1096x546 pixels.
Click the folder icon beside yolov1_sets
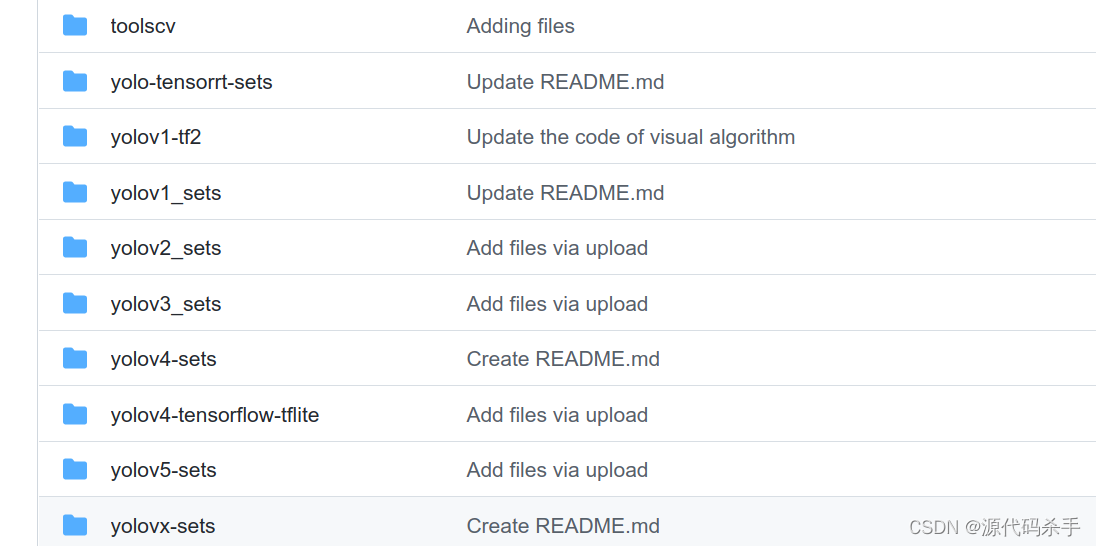(75, 192)
